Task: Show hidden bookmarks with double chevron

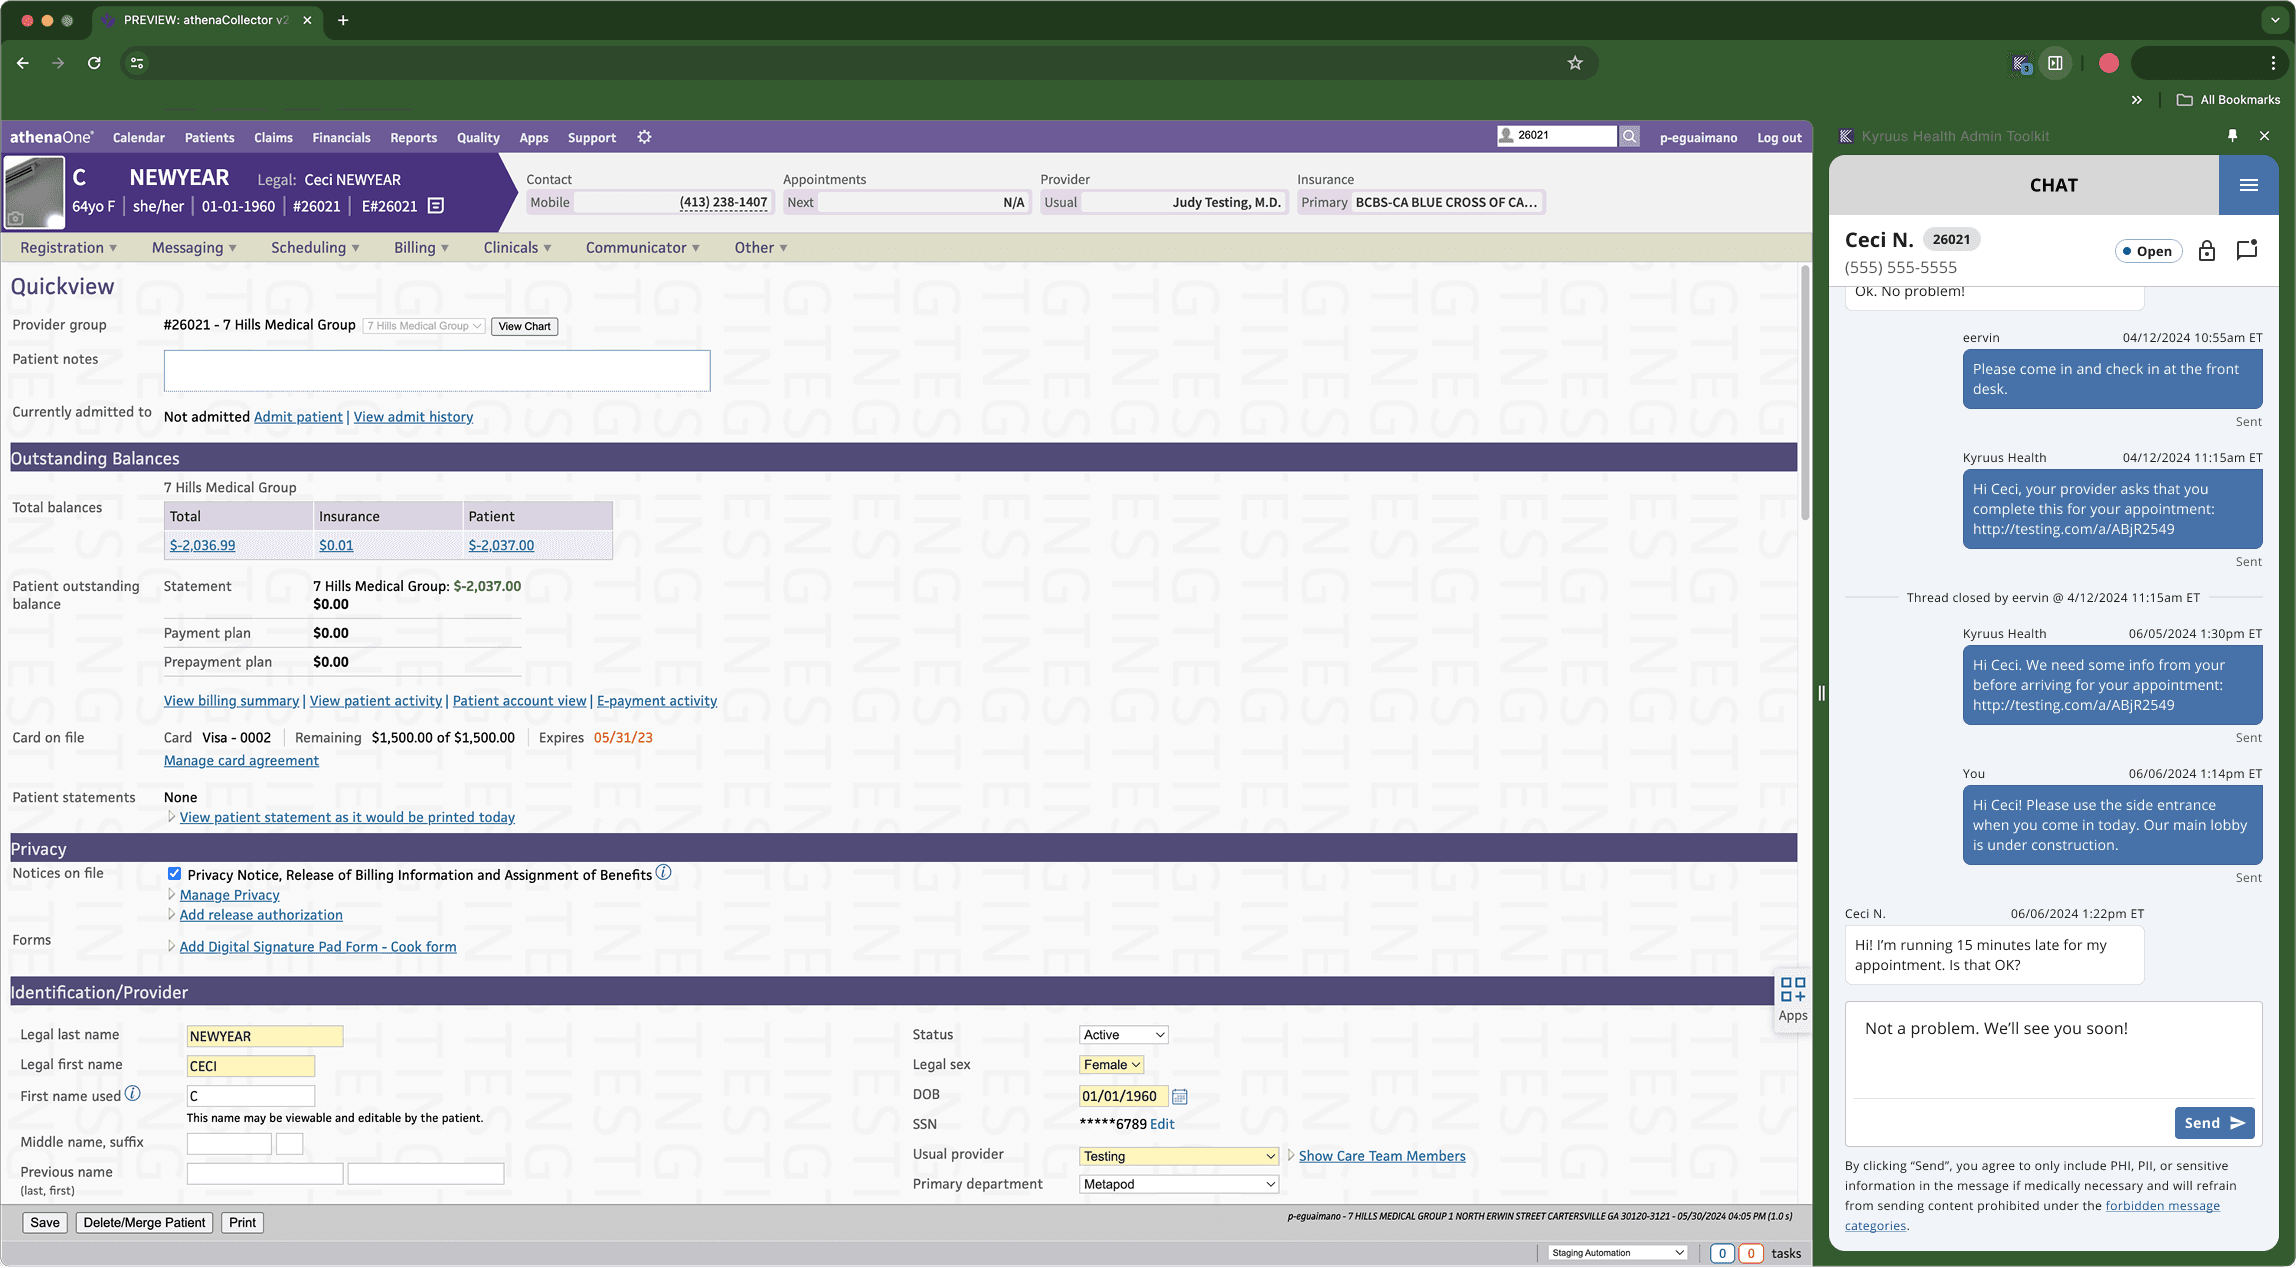Action: click(x=2137, y=100)
